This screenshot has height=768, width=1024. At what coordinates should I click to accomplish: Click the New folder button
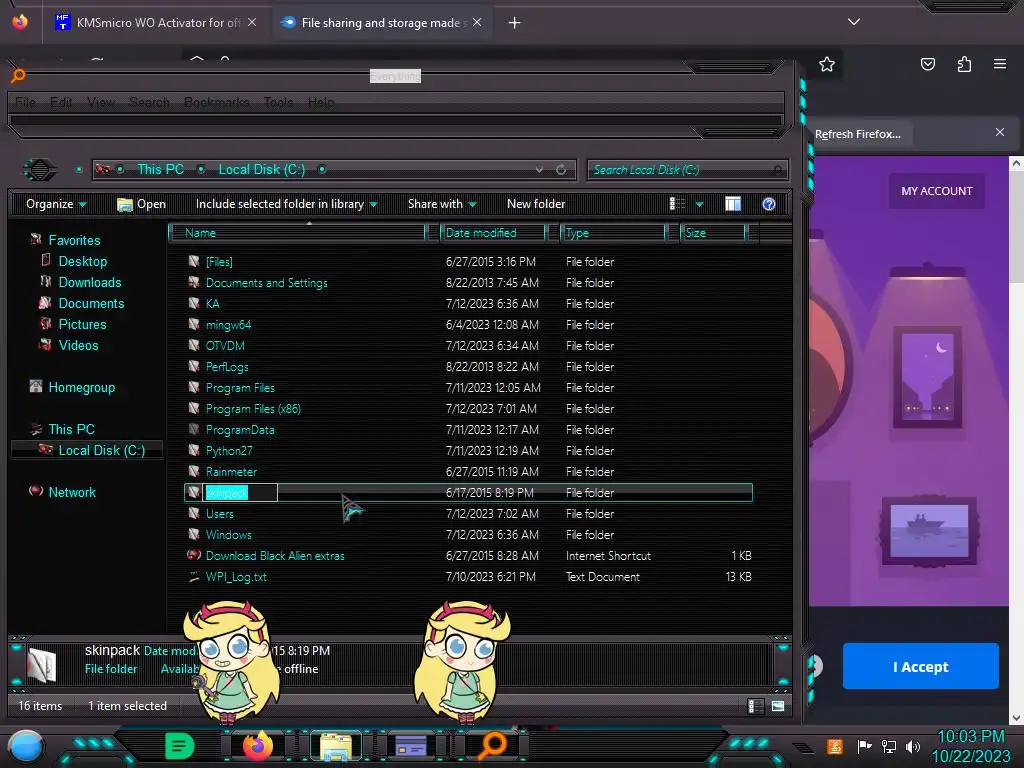(536, 204)
